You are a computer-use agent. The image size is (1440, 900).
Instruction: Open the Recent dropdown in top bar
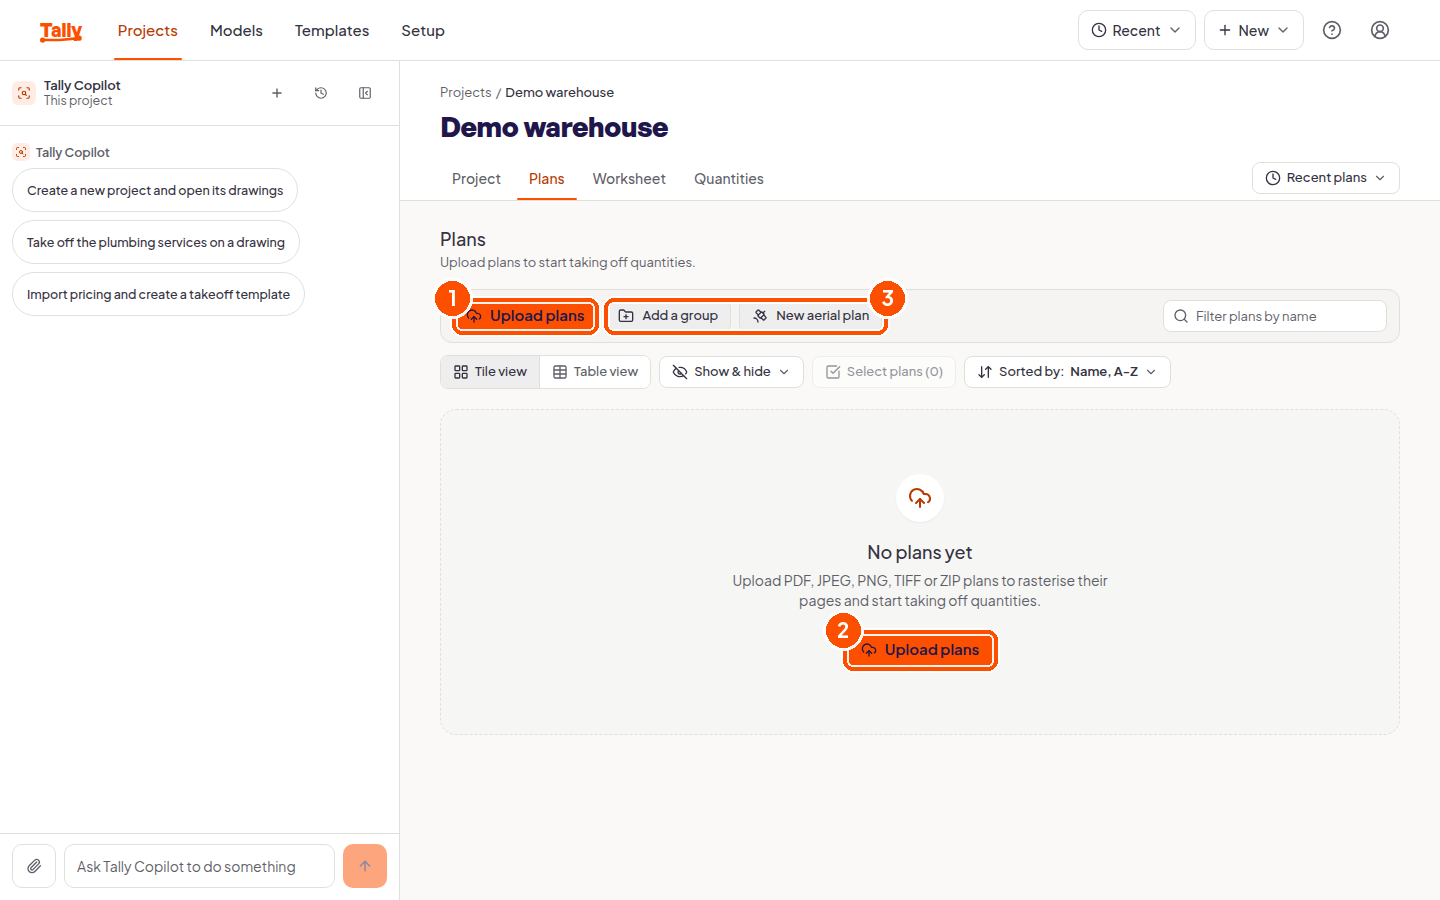(1137, 30)
